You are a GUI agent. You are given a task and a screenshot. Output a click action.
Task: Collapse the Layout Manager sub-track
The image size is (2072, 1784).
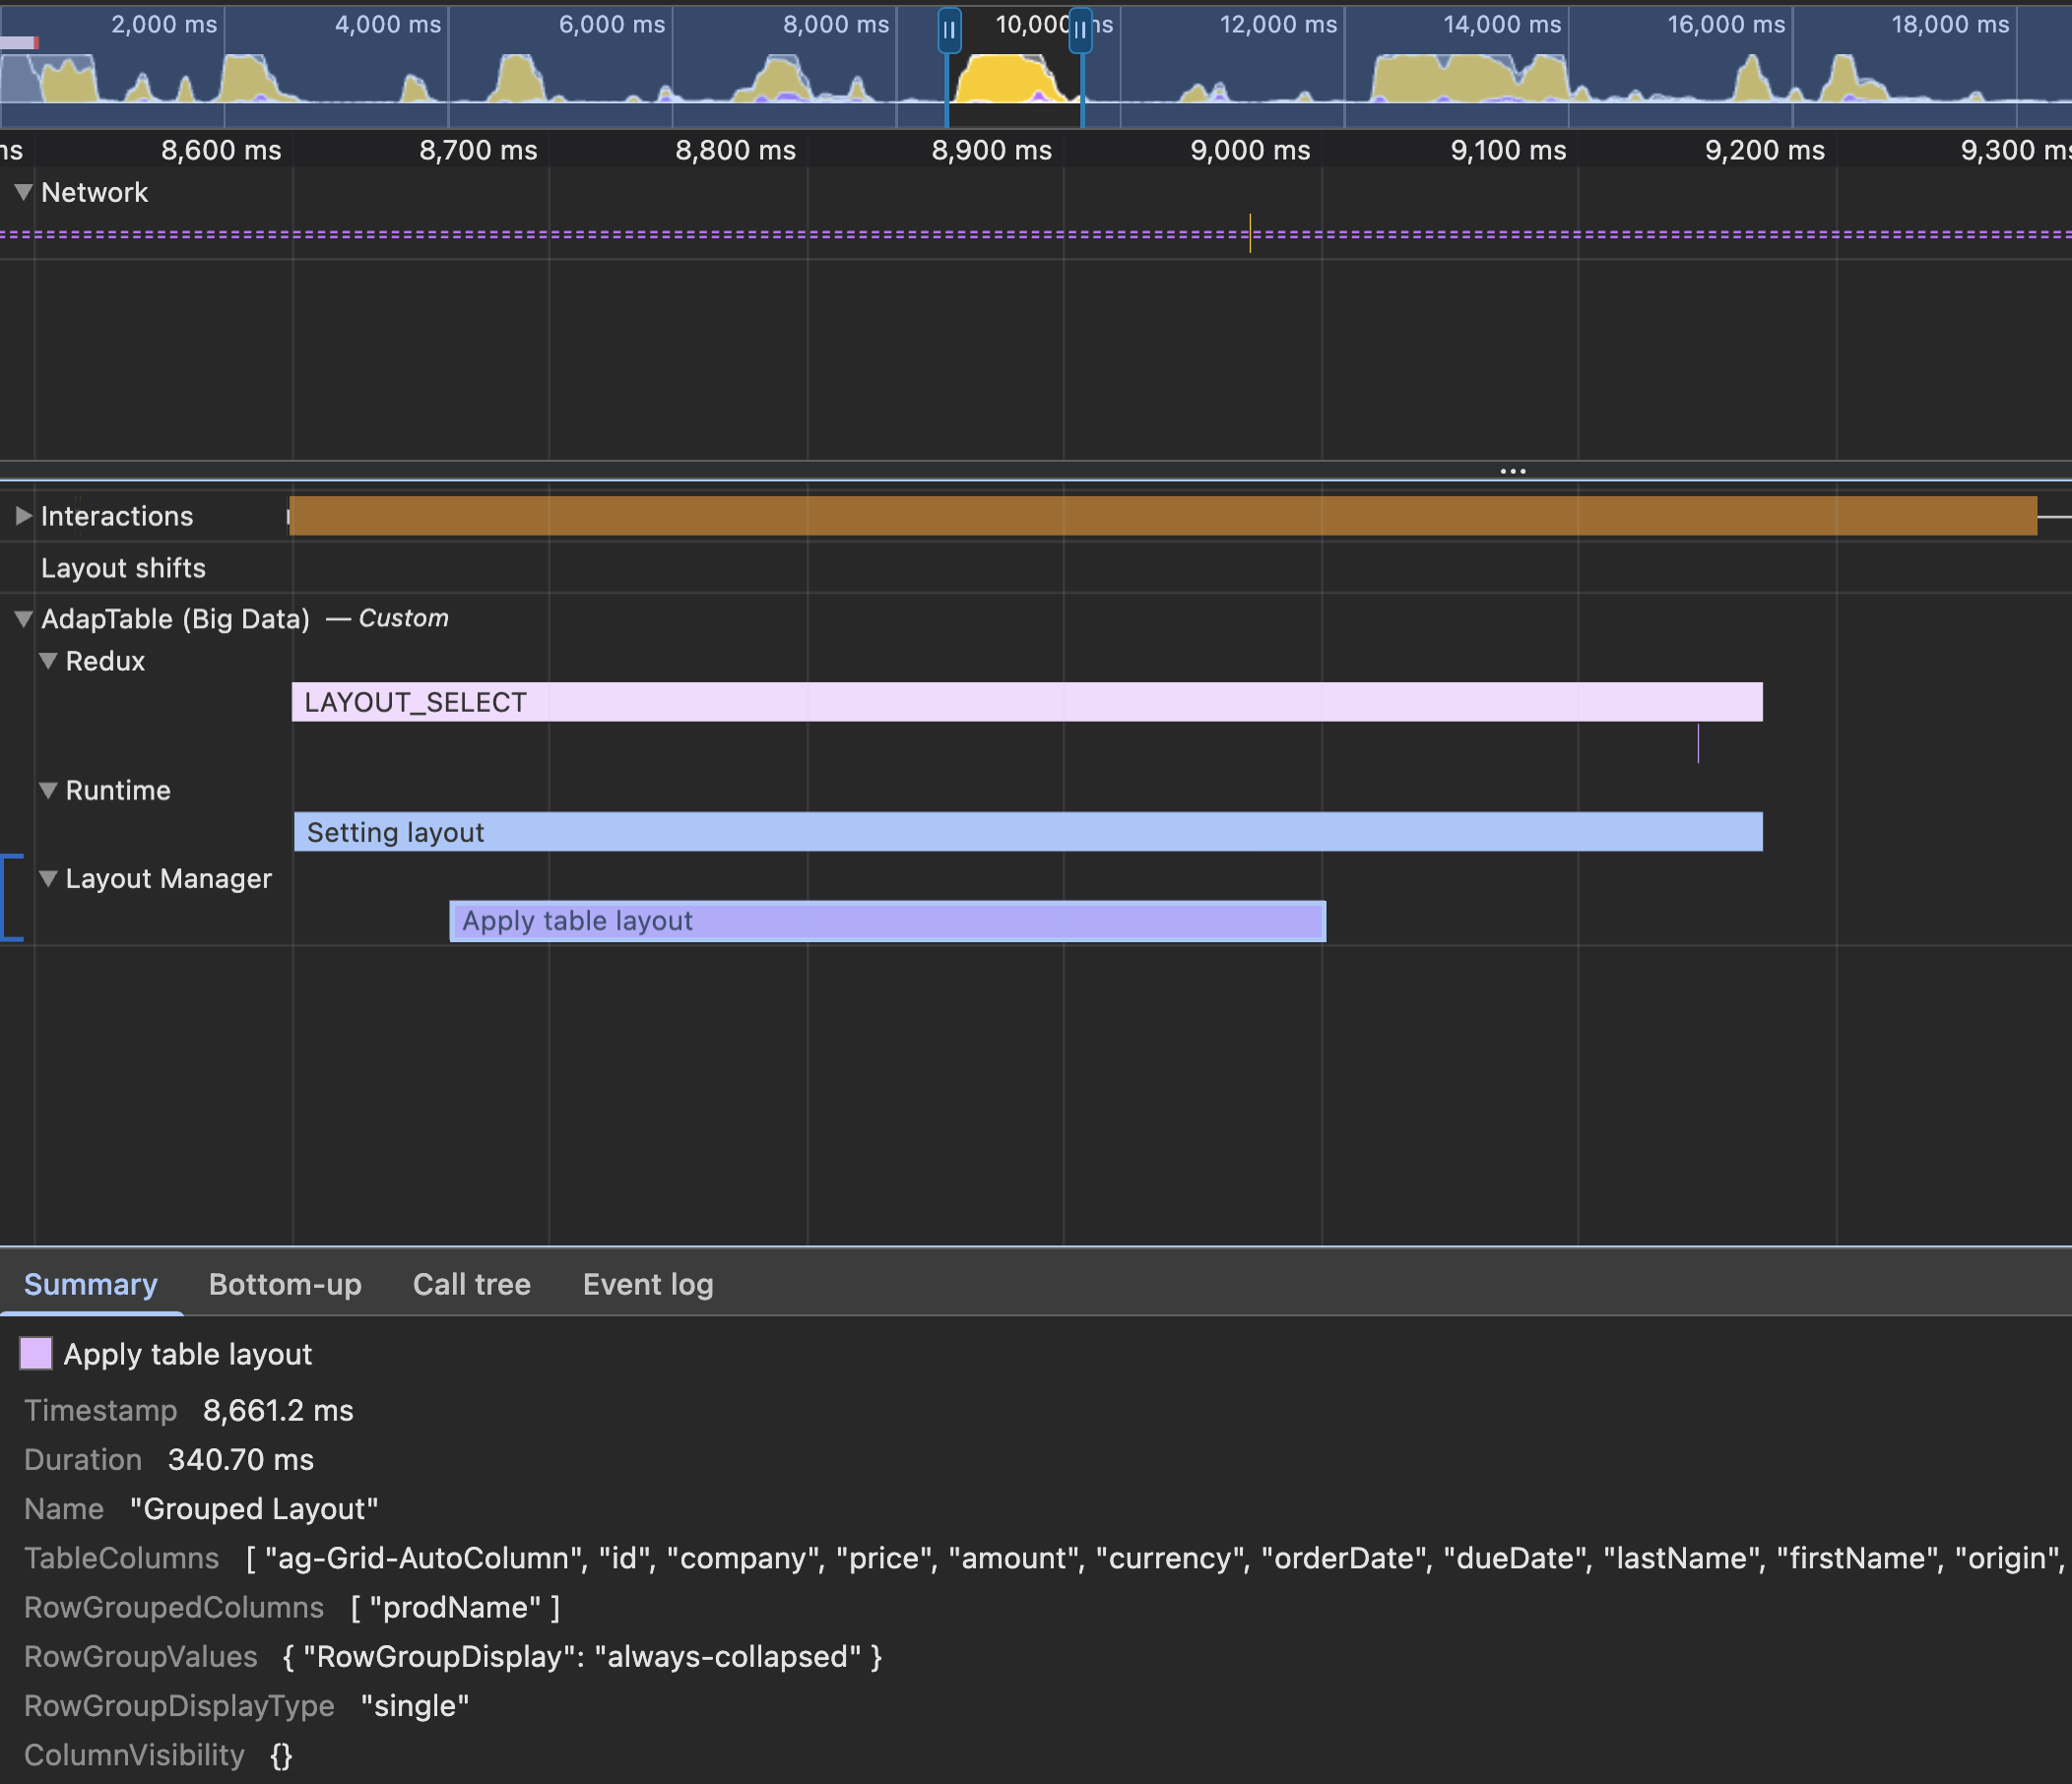(48, 879)
